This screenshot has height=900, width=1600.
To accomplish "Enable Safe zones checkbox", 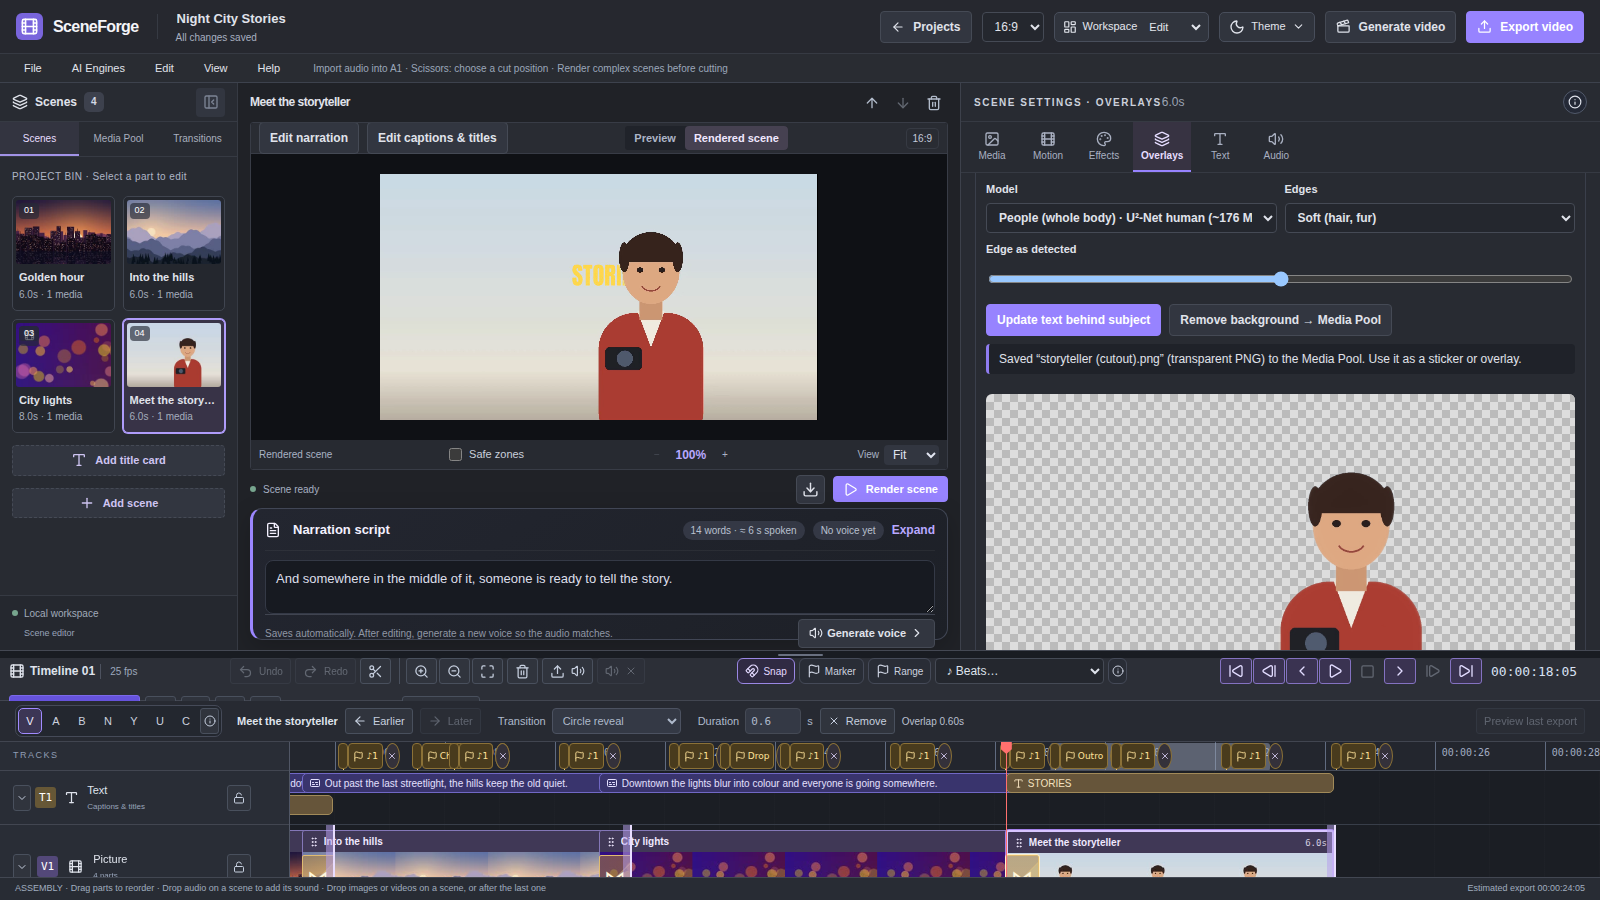I will click(x=456, y=454).
